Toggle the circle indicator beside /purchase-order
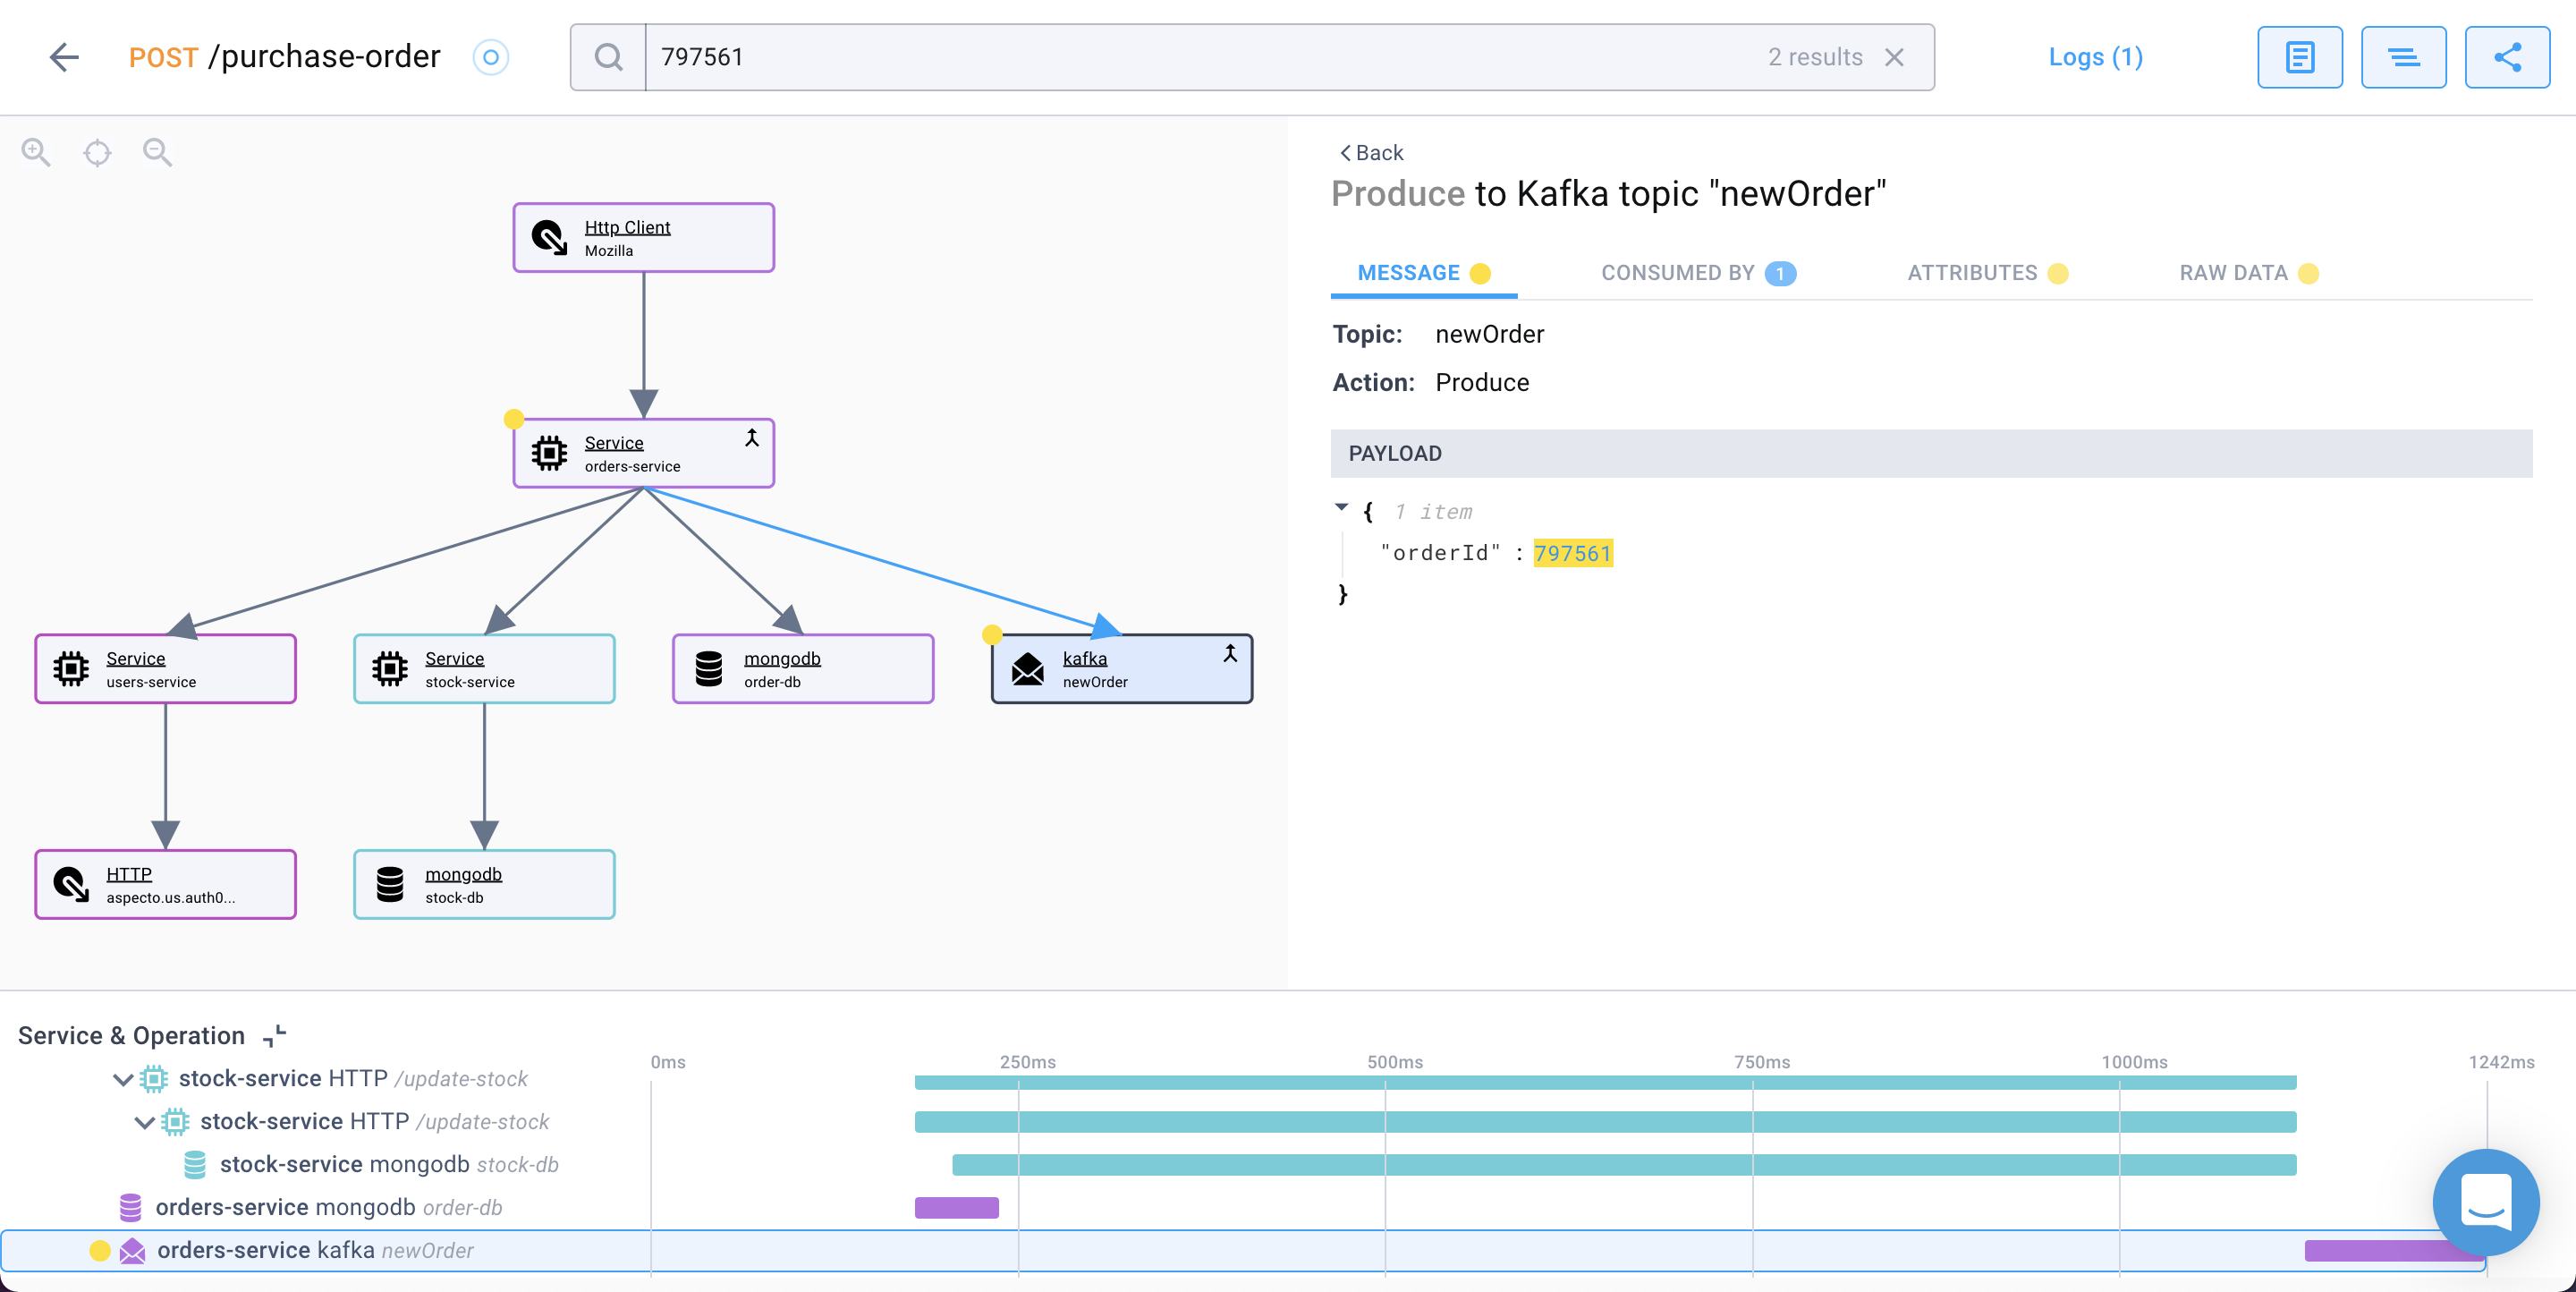 click(490, 57)
